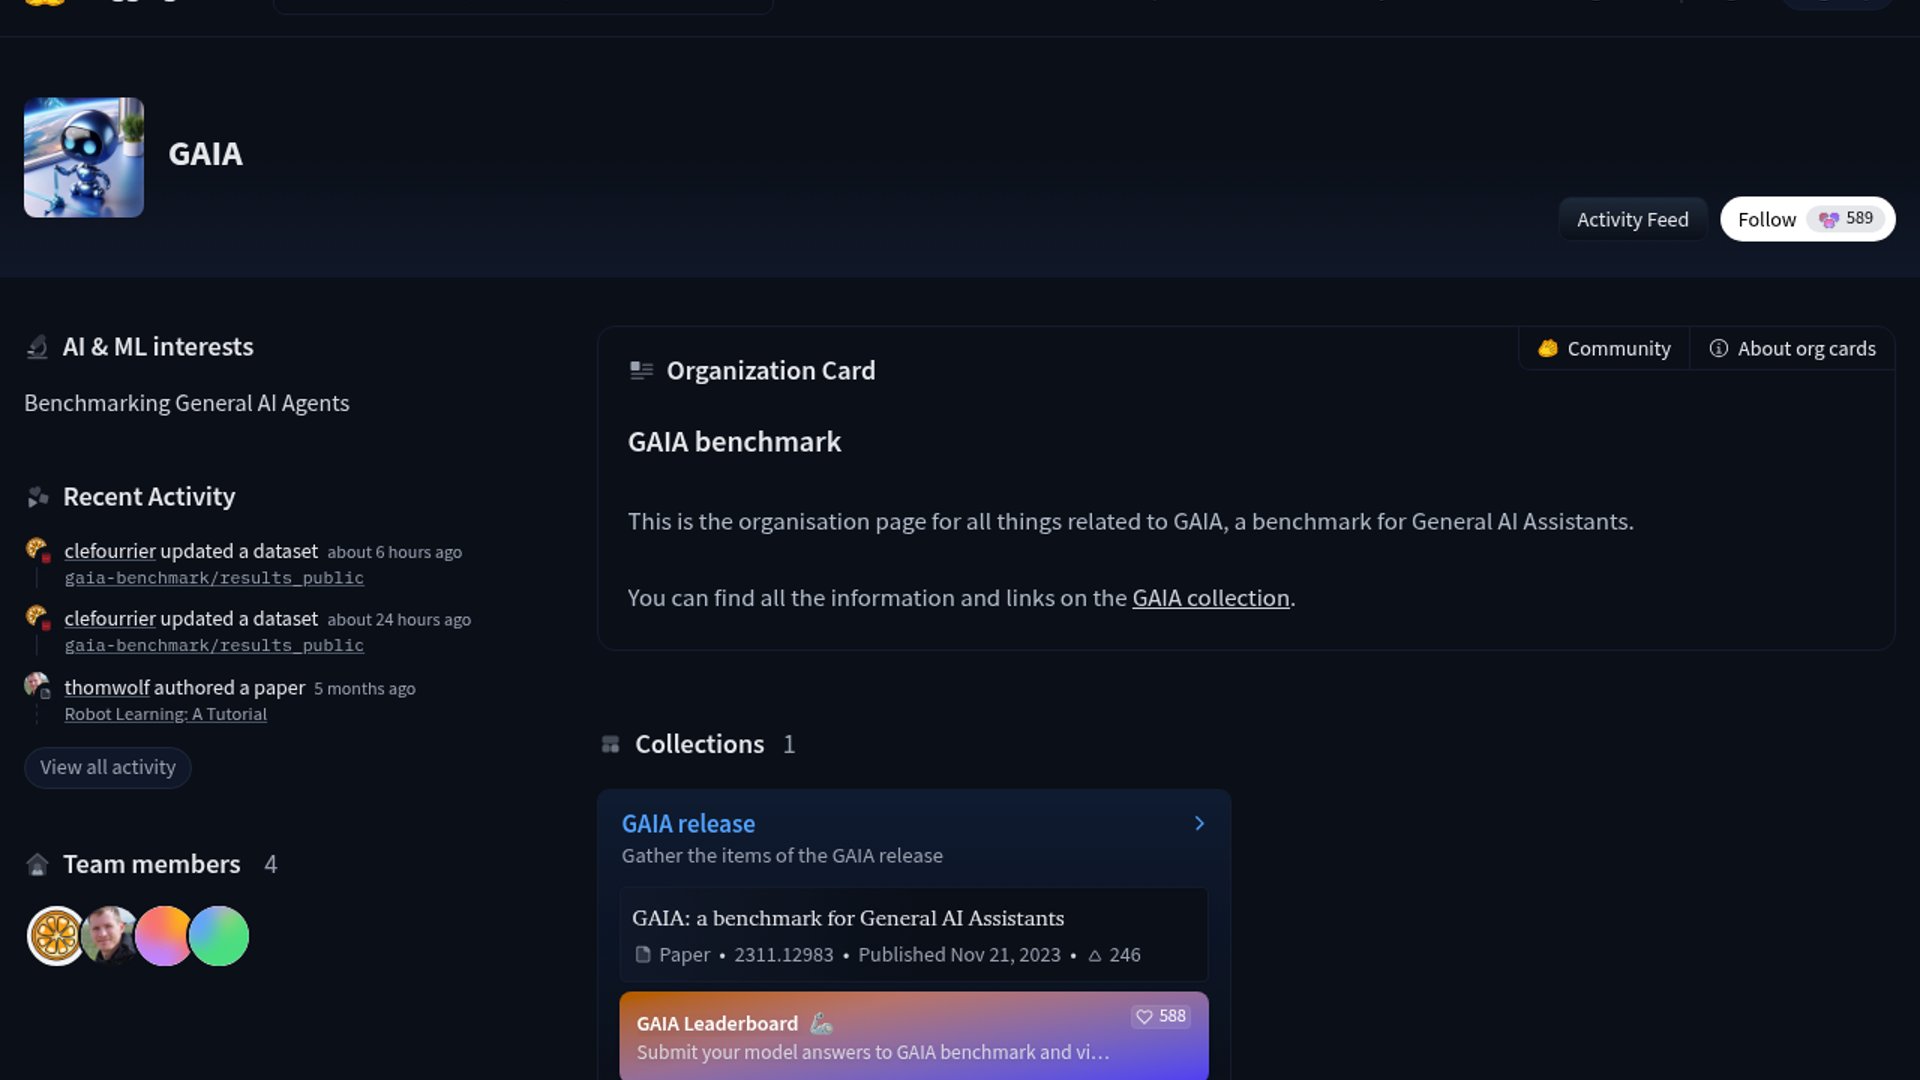Screen dimensions: 1920x1080
Task: Open the GAIA release collection title
Action: point(688,823)
